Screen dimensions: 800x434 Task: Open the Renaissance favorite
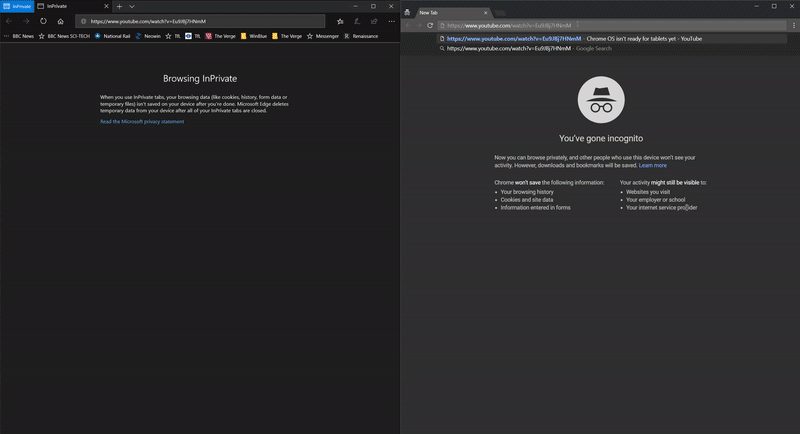(361, 36)
